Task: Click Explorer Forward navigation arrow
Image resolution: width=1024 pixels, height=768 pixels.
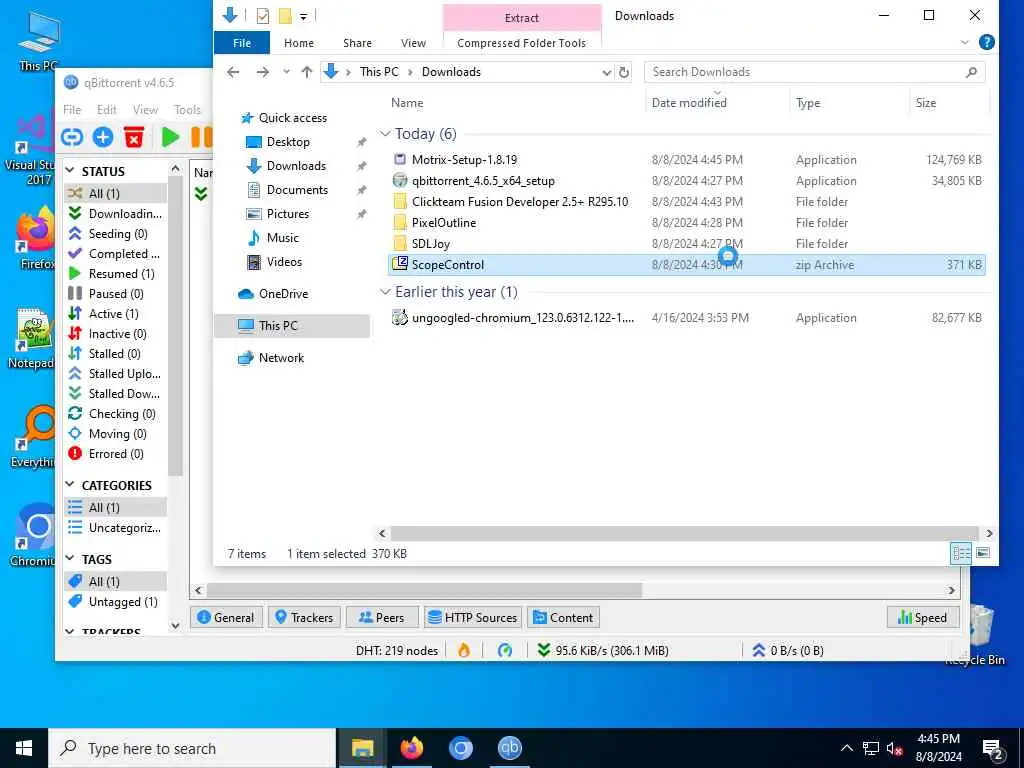Action: [263, 72]
